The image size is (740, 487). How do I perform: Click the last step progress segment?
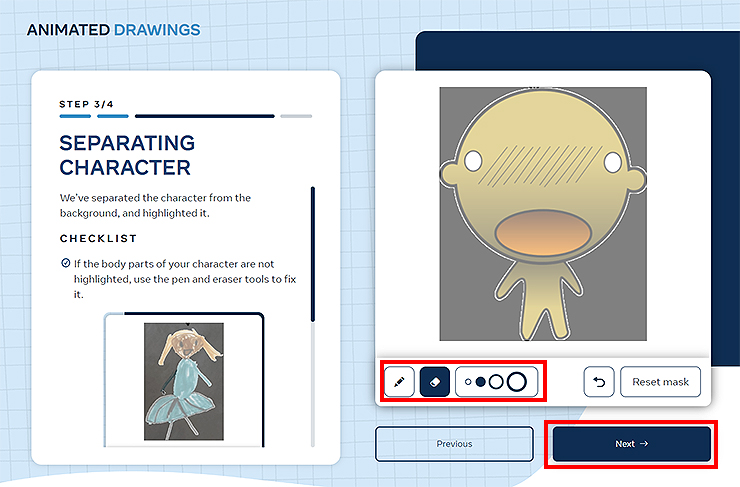[296, 116]
